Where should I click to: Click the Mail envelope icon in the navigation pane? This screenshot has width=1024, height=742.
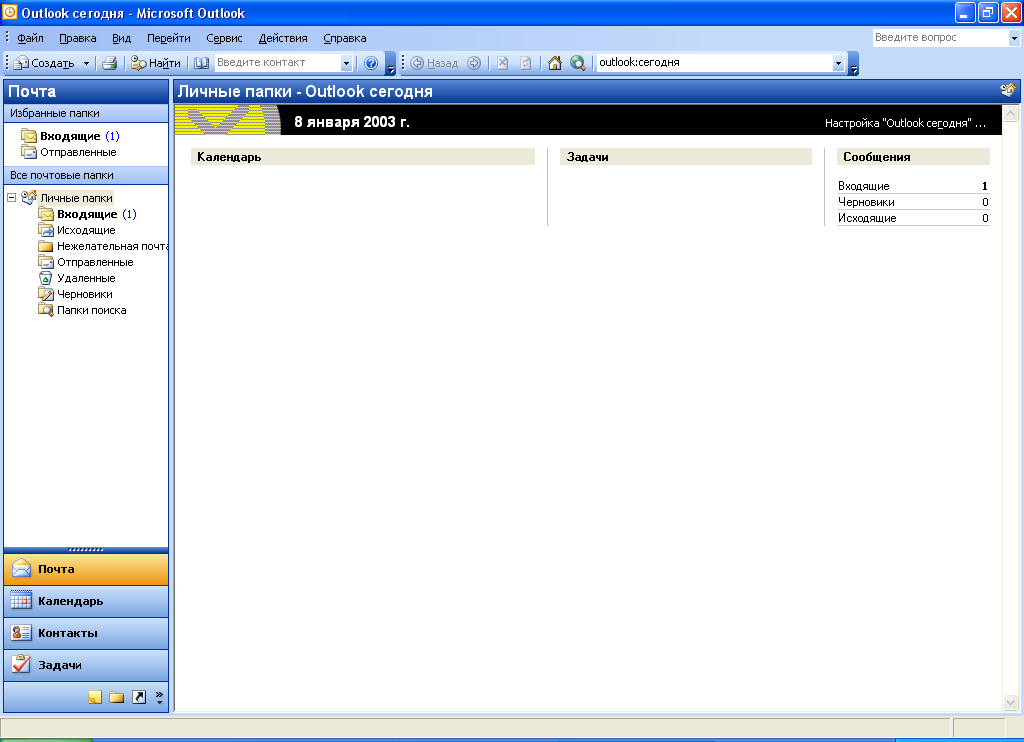tap(21, 568)
